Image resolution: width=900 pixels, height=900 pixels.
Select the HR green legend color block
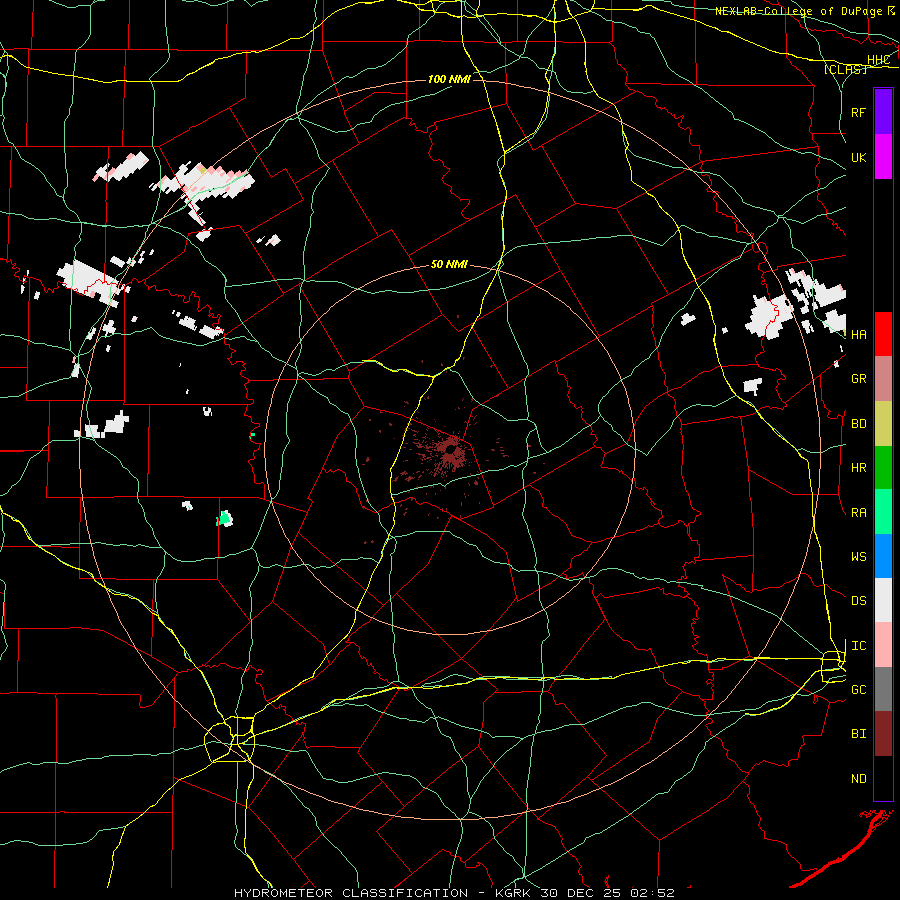coord(883,468)
